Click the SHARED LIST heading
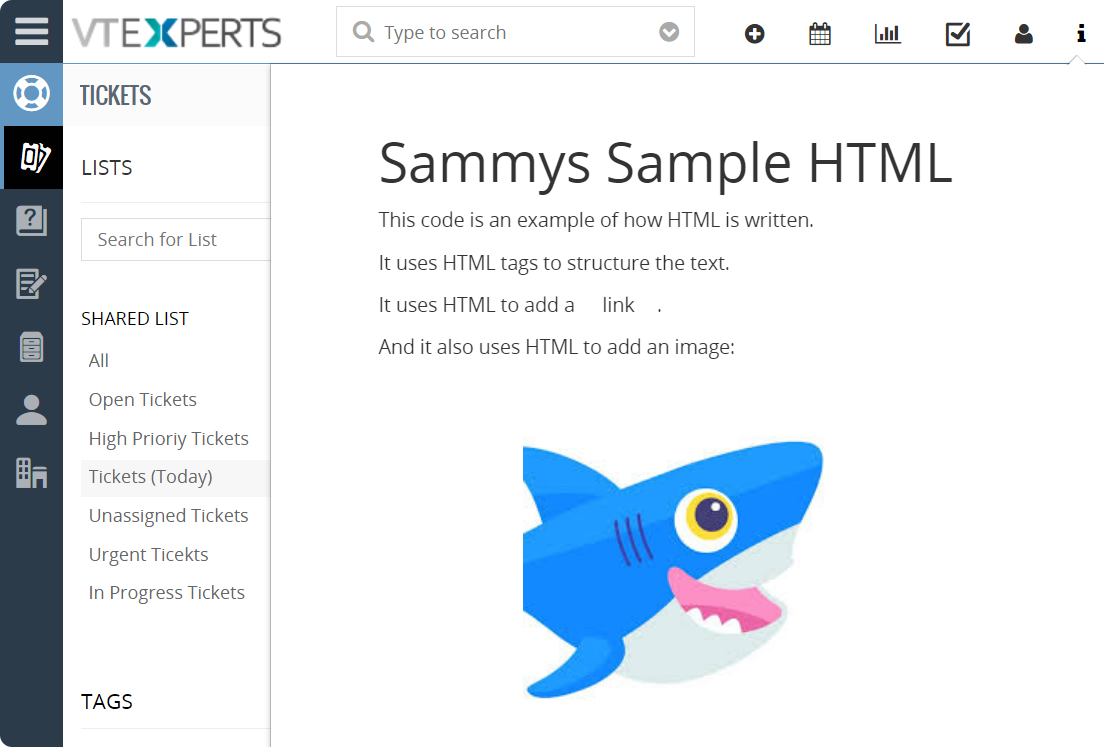 [134, 319]
